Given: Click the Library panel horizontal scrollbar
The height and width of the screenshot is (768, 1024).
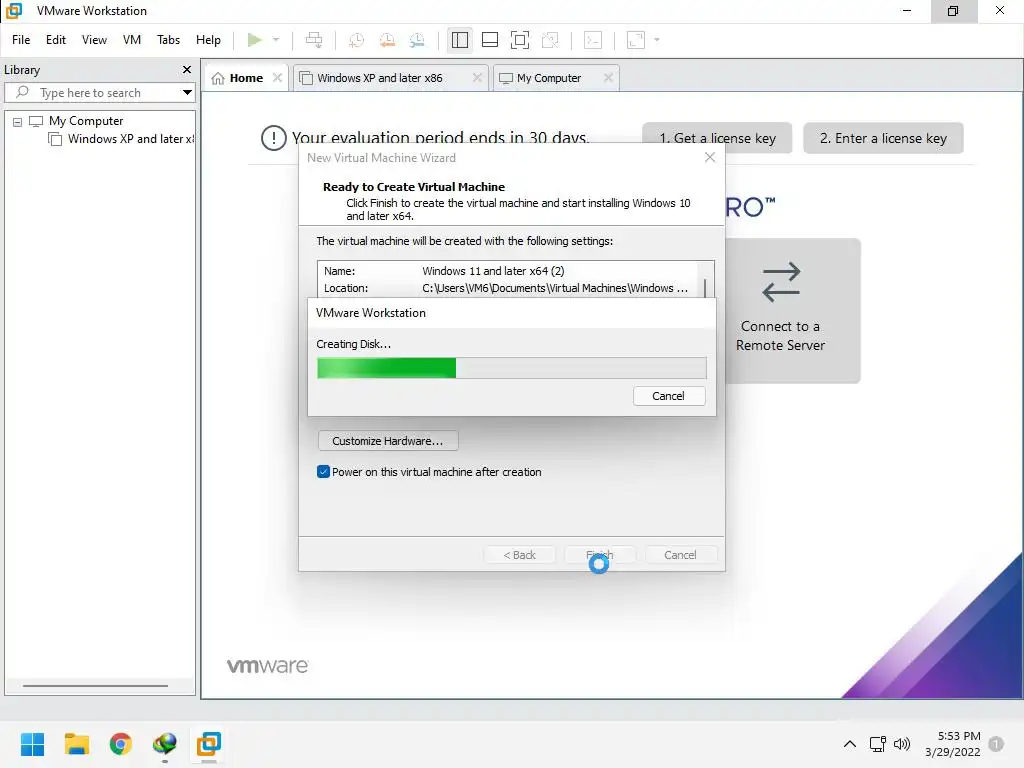Looking at the screenshot, I should point(95,686).
